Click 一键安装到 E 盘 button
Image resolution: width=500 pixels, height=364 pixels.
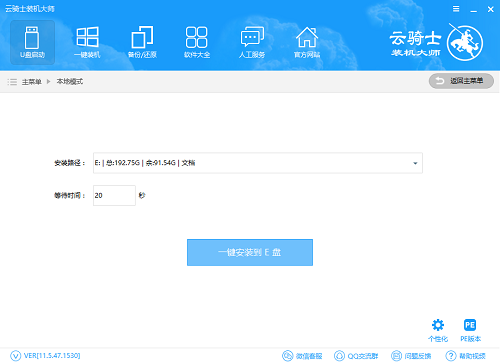[x=250, y=252]
